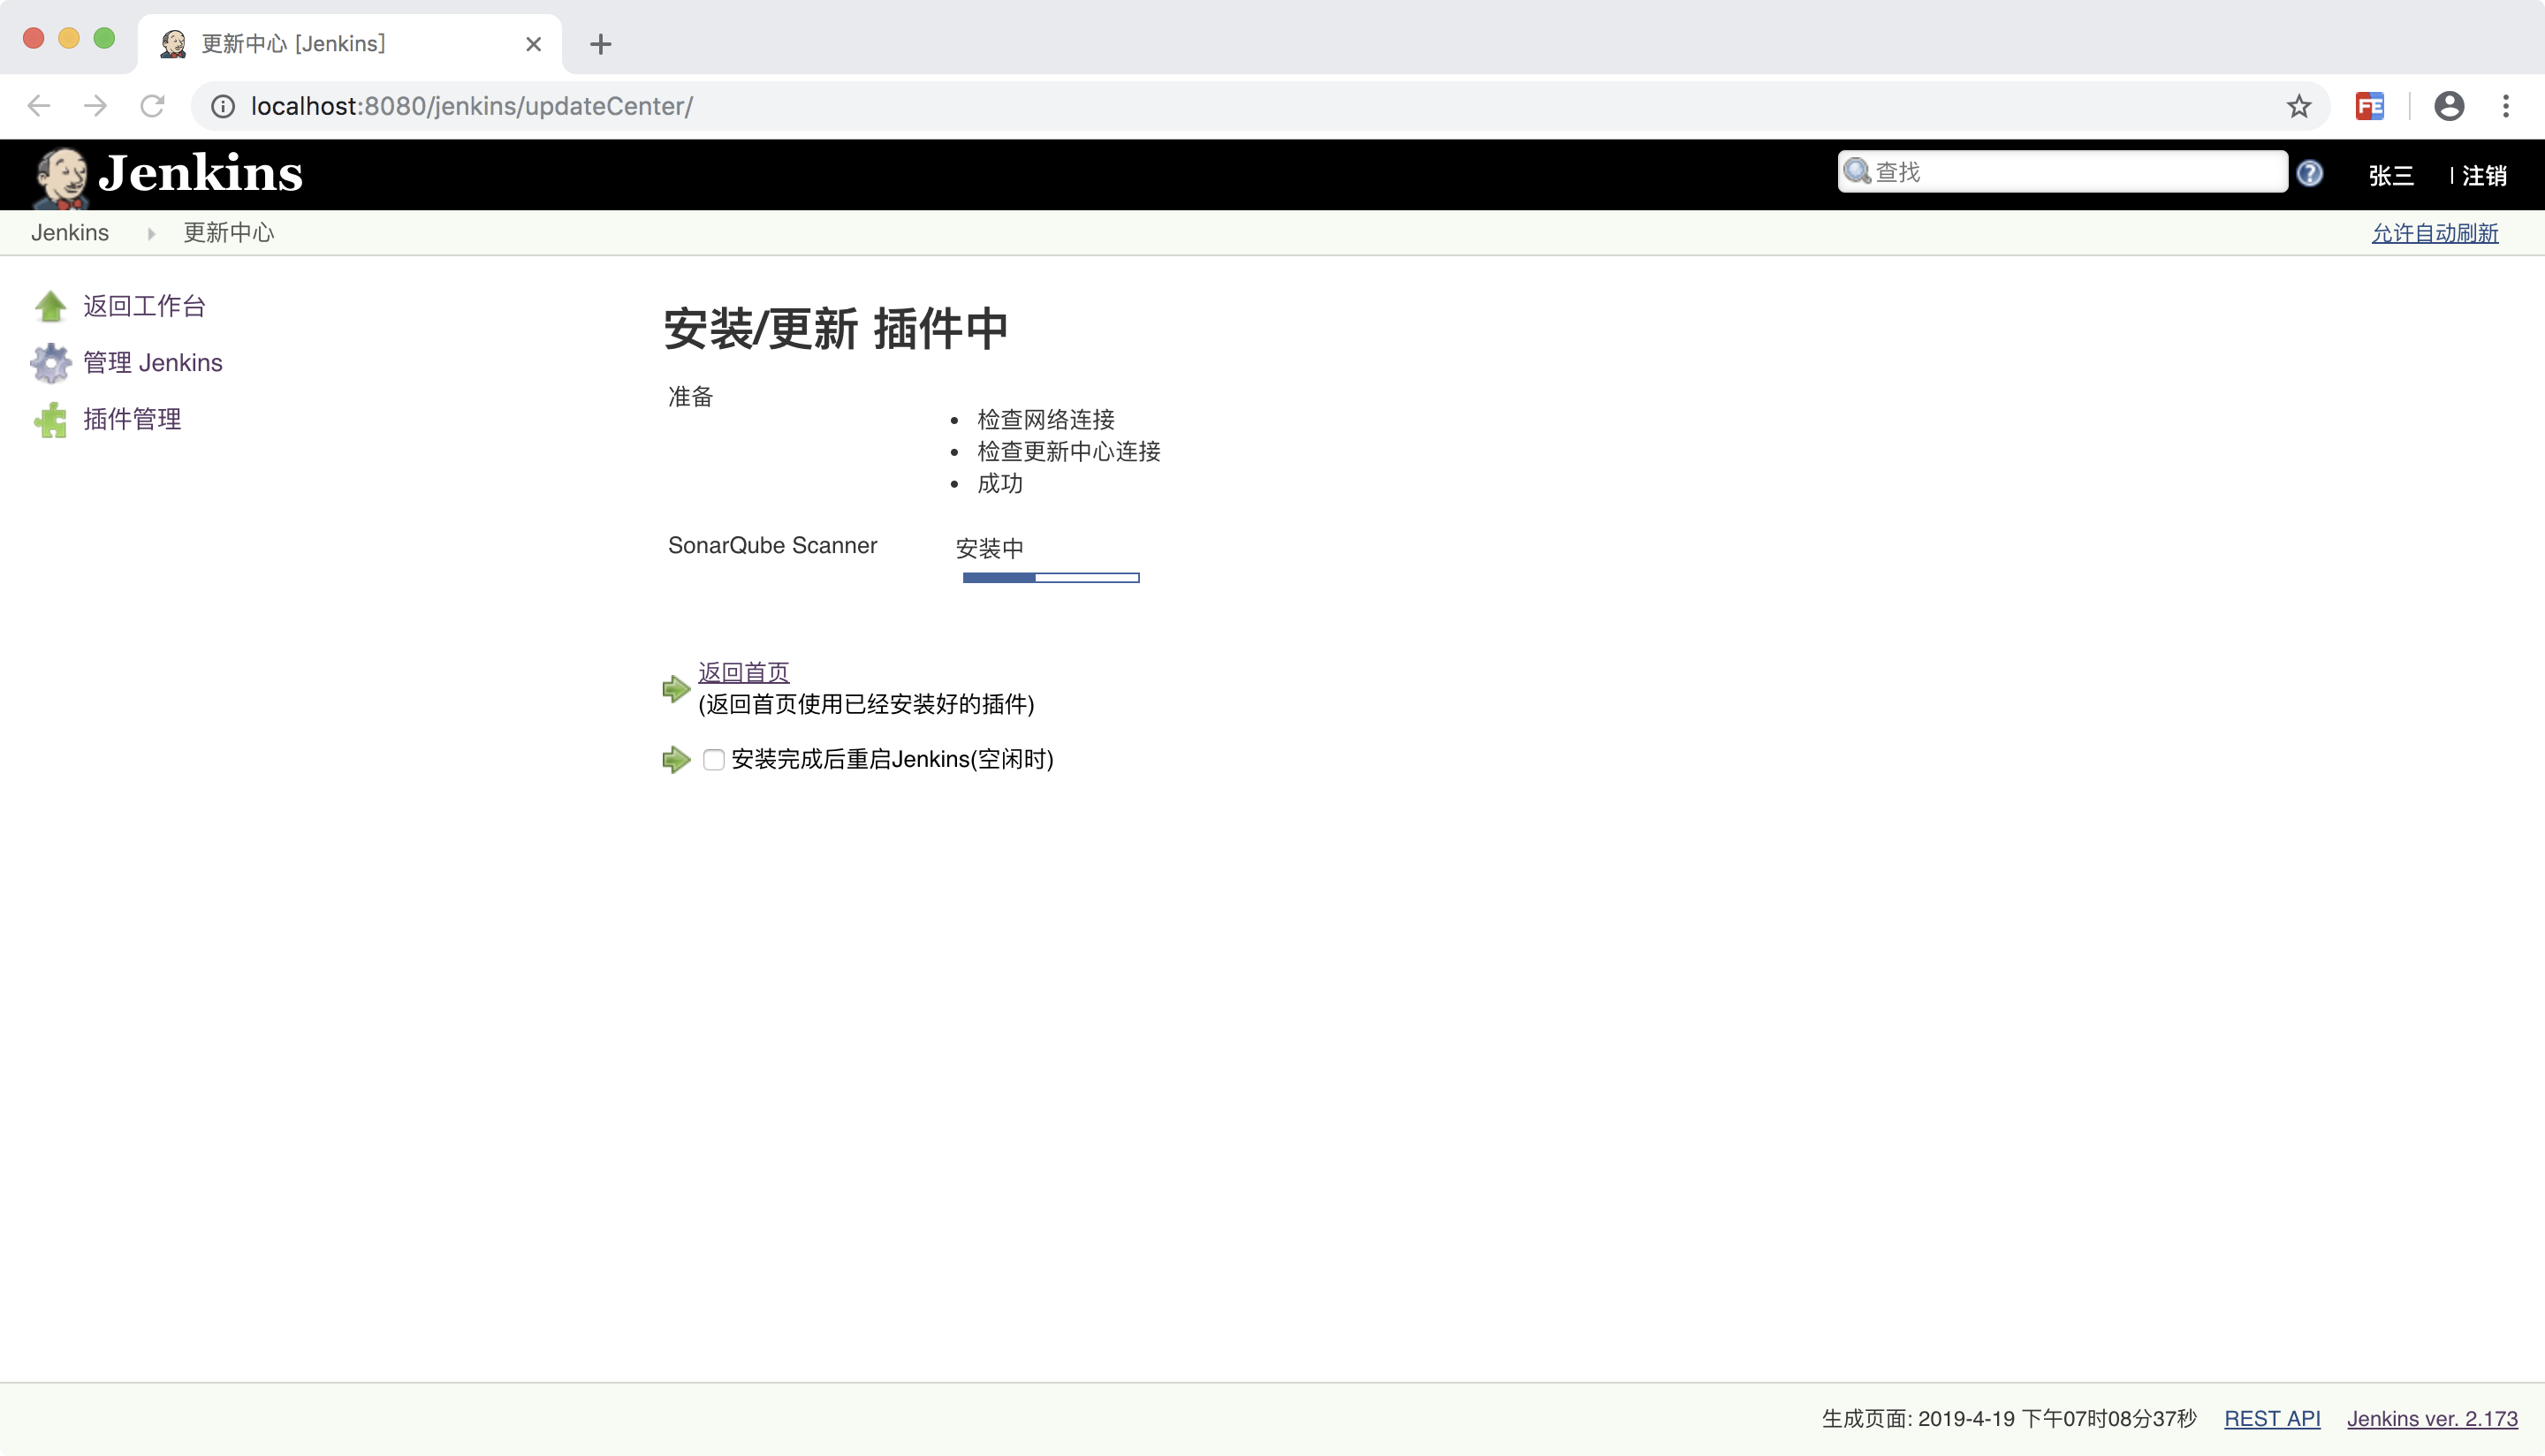Viewport: 2545px width, 1456px height.
Task: Click the puzzle piece 插件管理 icon
Action: [50, 420]
